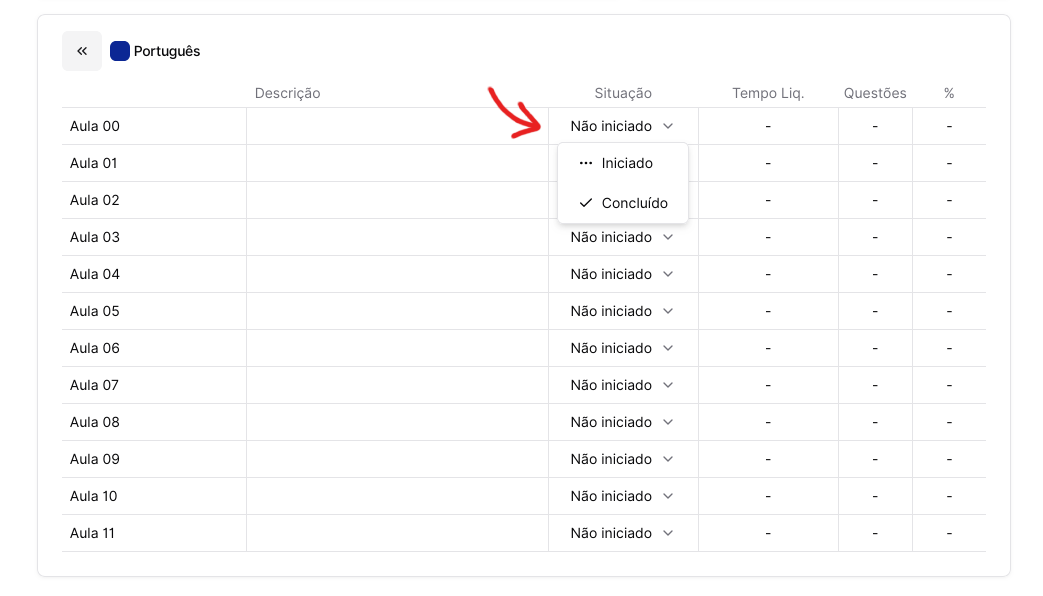The image size is (1043, 596).
Task: Expand the Aula 07 status dropdown
Action: (x=622, y=385)
